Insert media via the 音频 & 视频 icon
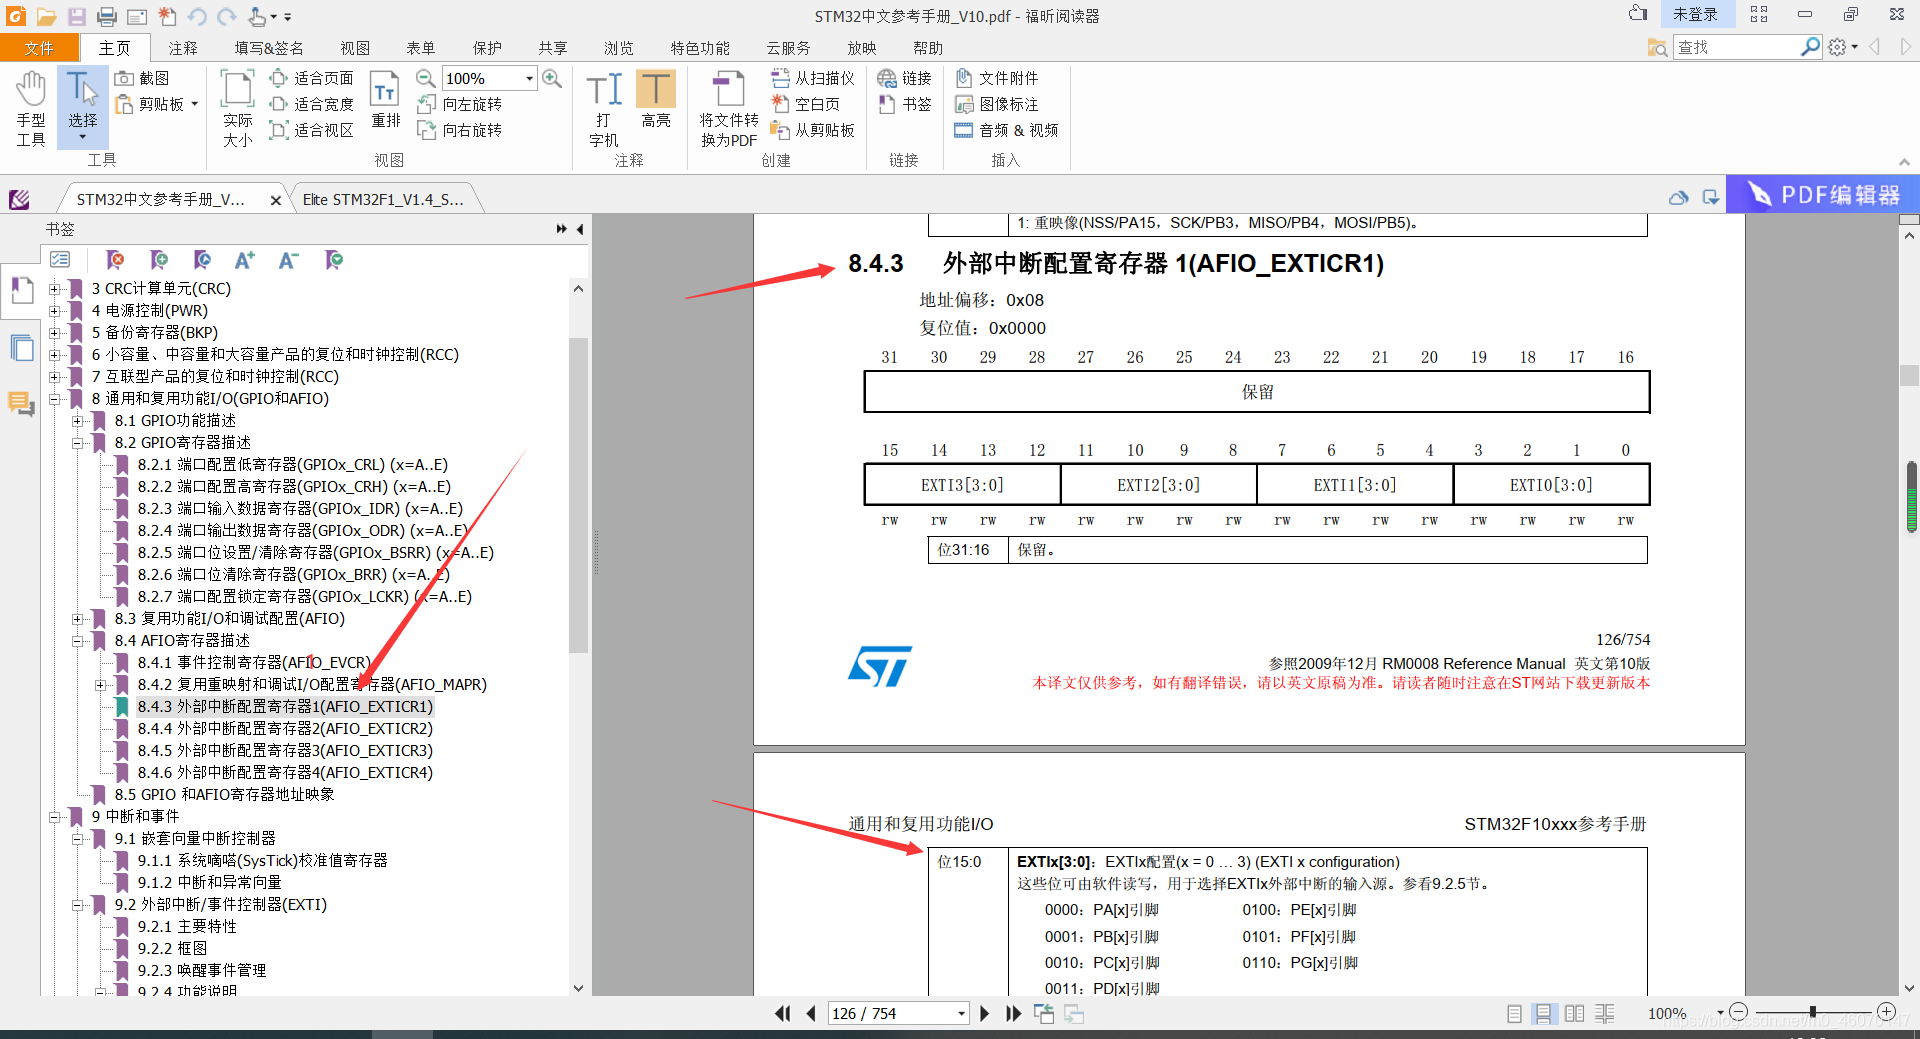Image resolution: width=1920 pixels, height=1039 pixels. point(1007,130)
